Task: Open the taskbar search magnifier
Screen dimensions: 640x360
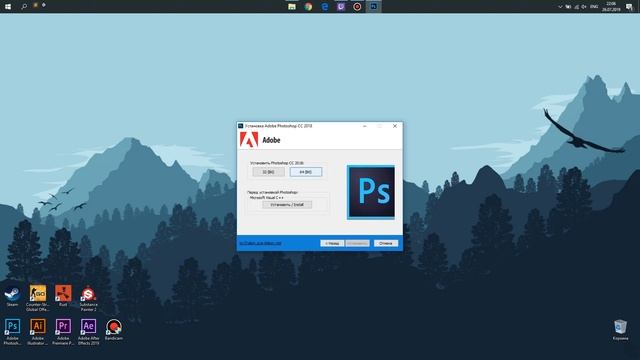Action: [24, 7]
